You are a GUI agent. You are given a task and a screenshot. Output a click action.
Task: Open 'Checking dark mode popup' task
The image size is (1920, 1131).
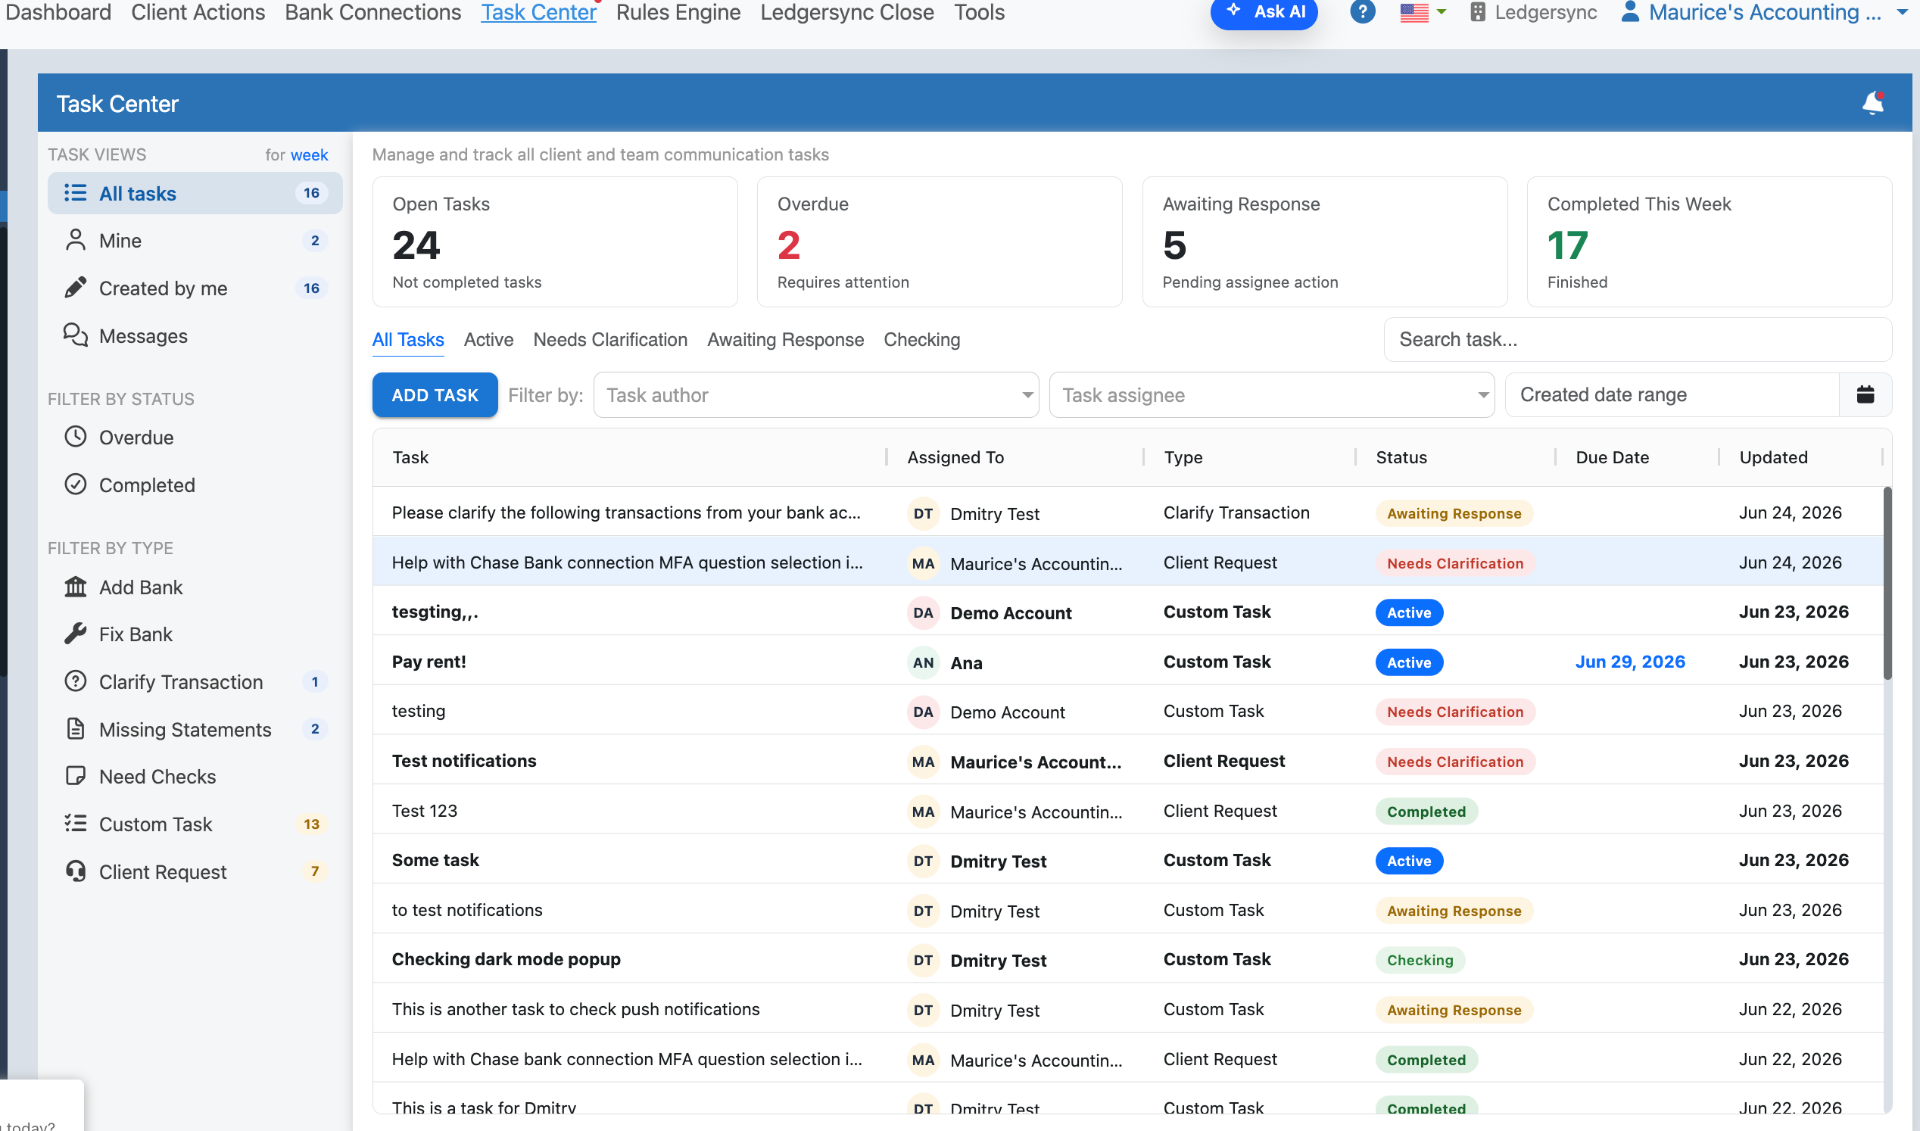(1127, 959)
